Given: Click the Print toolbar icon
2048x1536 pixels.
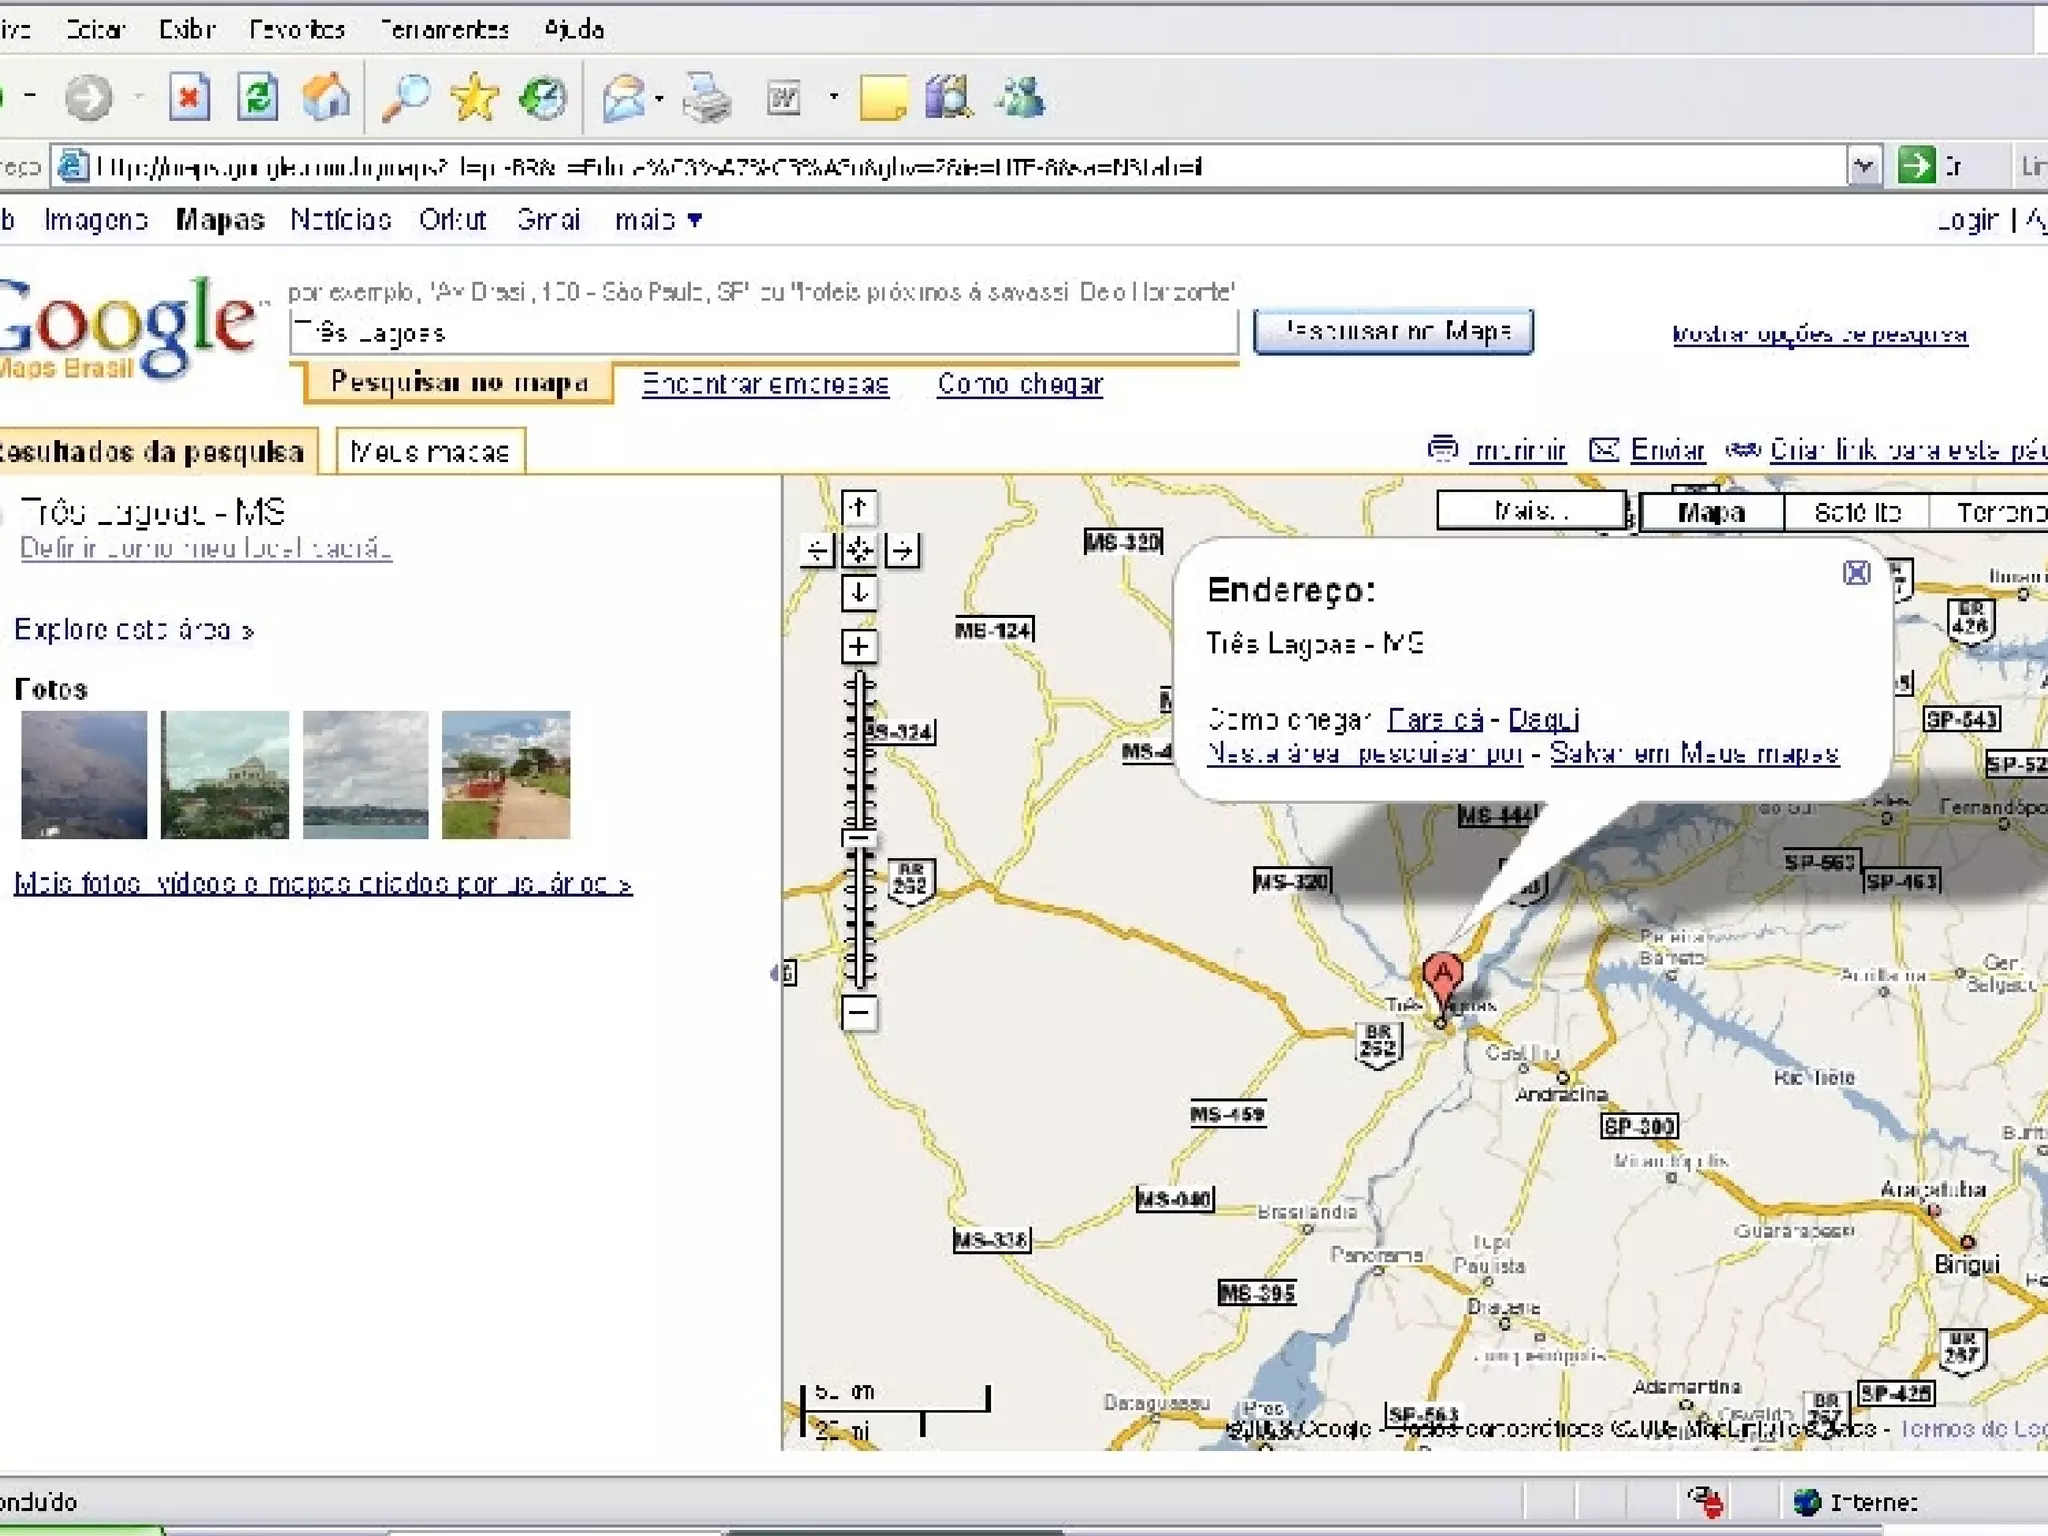Looking at the screenshot, I should pos(707,98).
